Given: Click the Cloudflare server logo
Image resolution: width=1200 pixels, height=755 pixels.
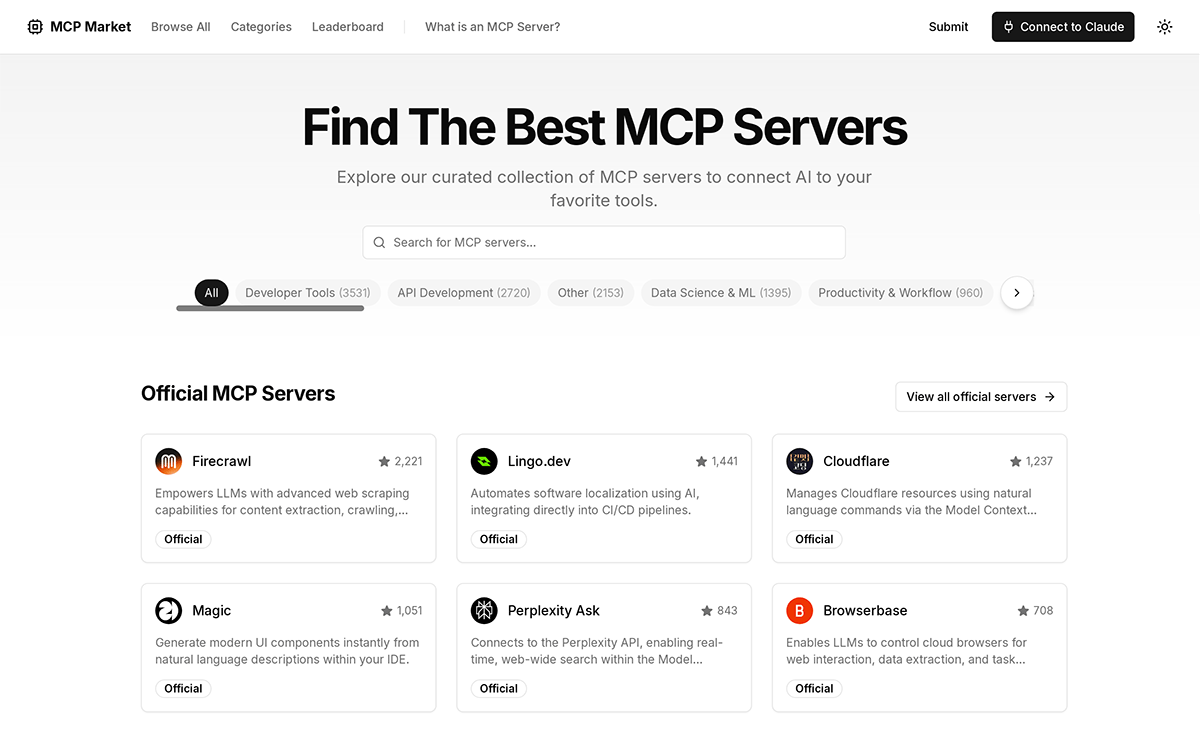Looking at the screenshot, I should (799, 461).
